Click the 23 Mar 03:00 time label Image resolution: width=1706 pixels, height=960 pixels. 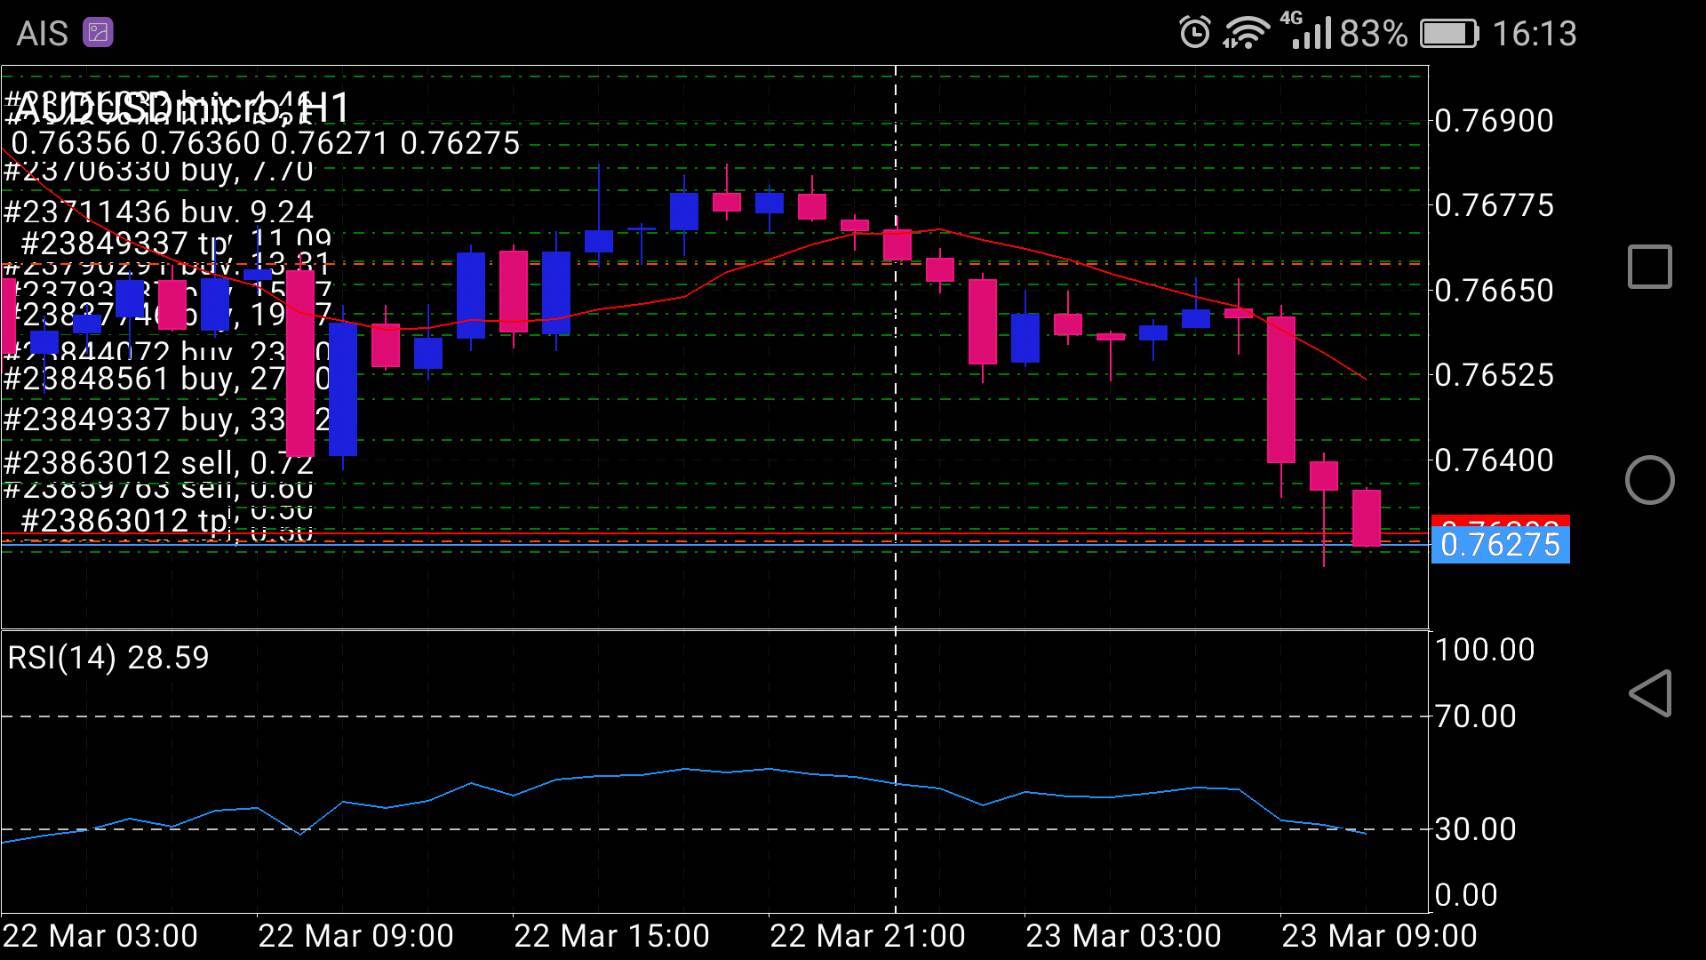click(1123, 937)
